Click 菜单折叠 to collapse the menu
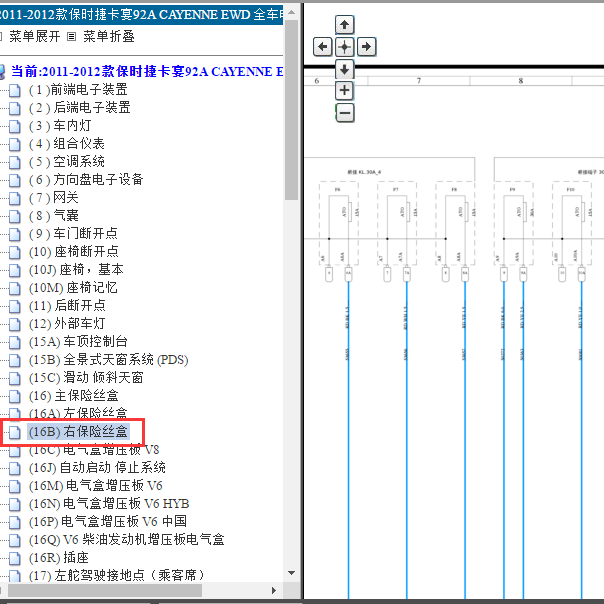 (x=109, y=37)
